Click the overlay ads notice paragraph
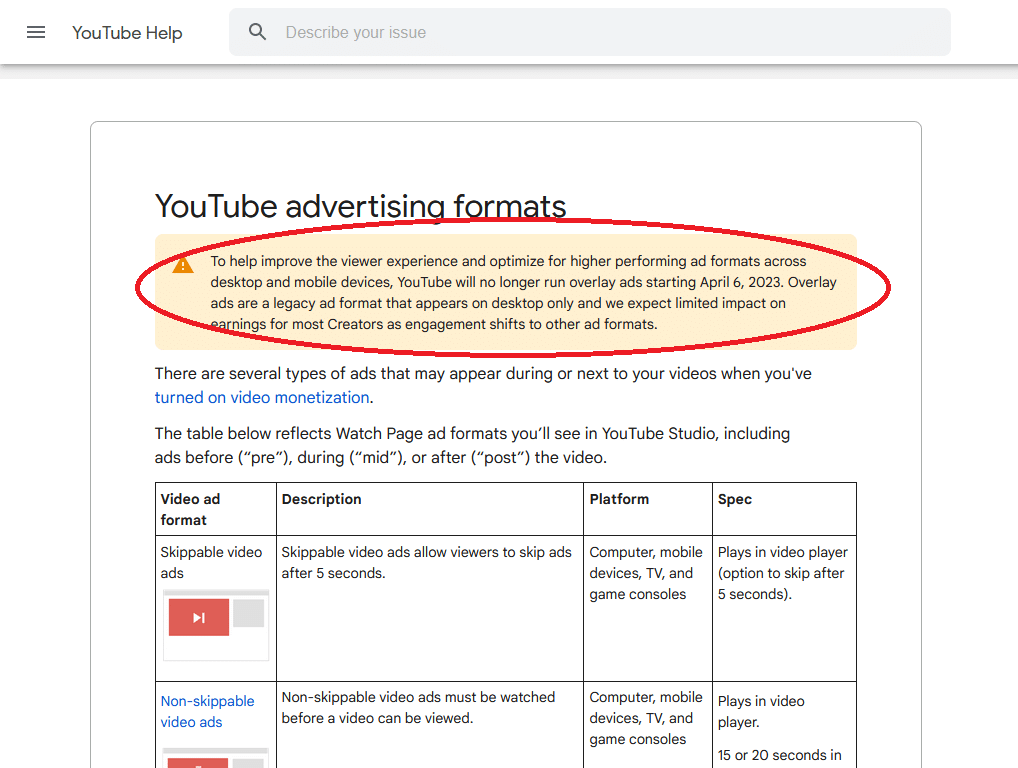1018x768 pixels. point(523,292)
